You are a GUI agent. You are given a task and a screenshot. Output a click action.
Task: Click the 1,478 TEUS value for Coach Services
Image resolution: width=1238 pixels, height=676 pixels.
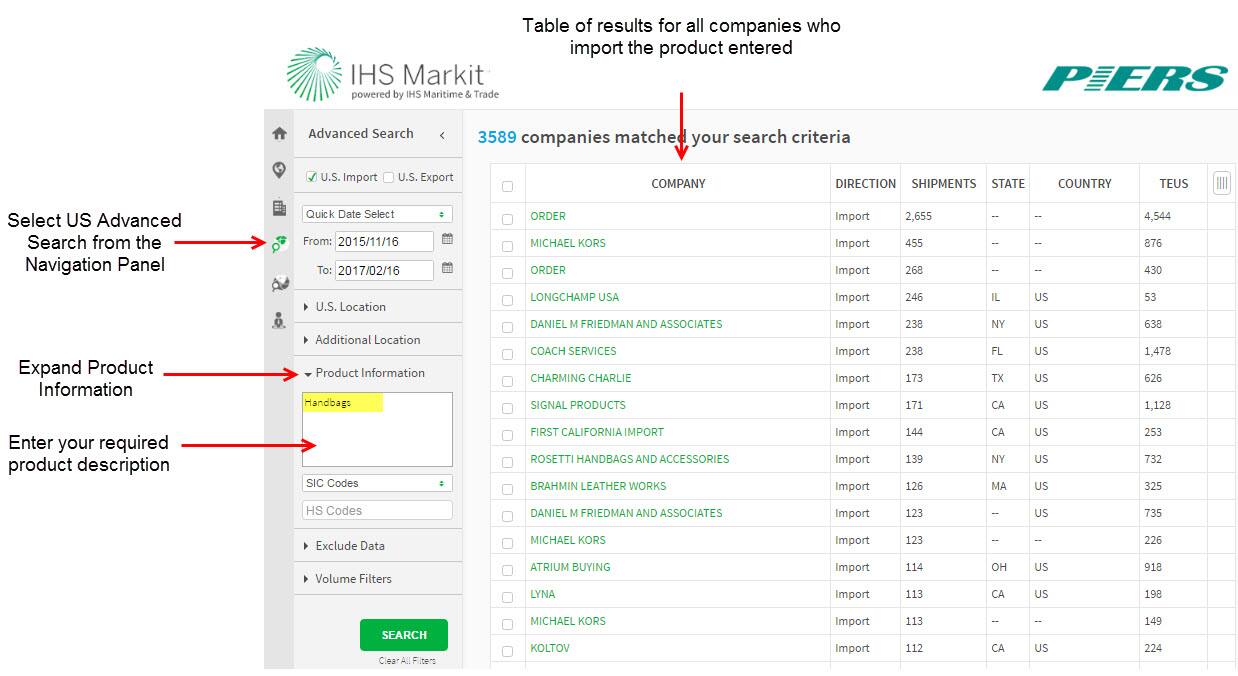click(1157, 351)
